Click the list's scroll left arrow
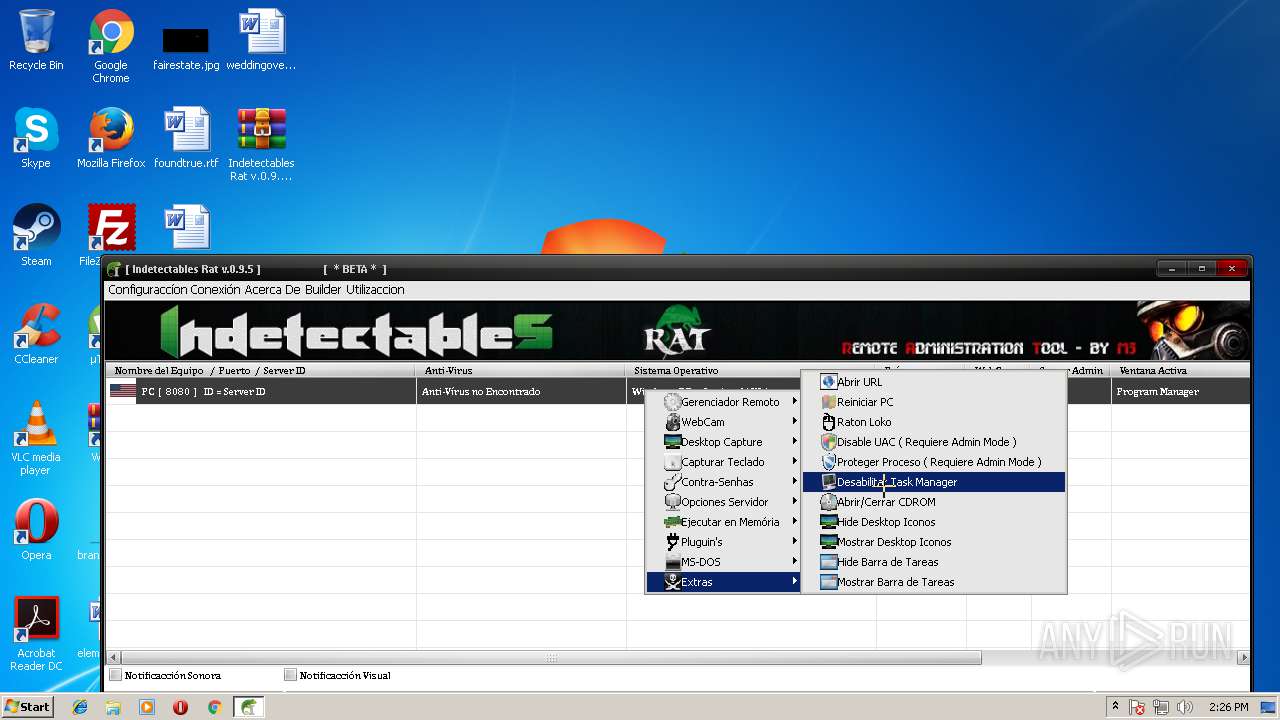The image size is (1280, 720). (x=113, y=658)
